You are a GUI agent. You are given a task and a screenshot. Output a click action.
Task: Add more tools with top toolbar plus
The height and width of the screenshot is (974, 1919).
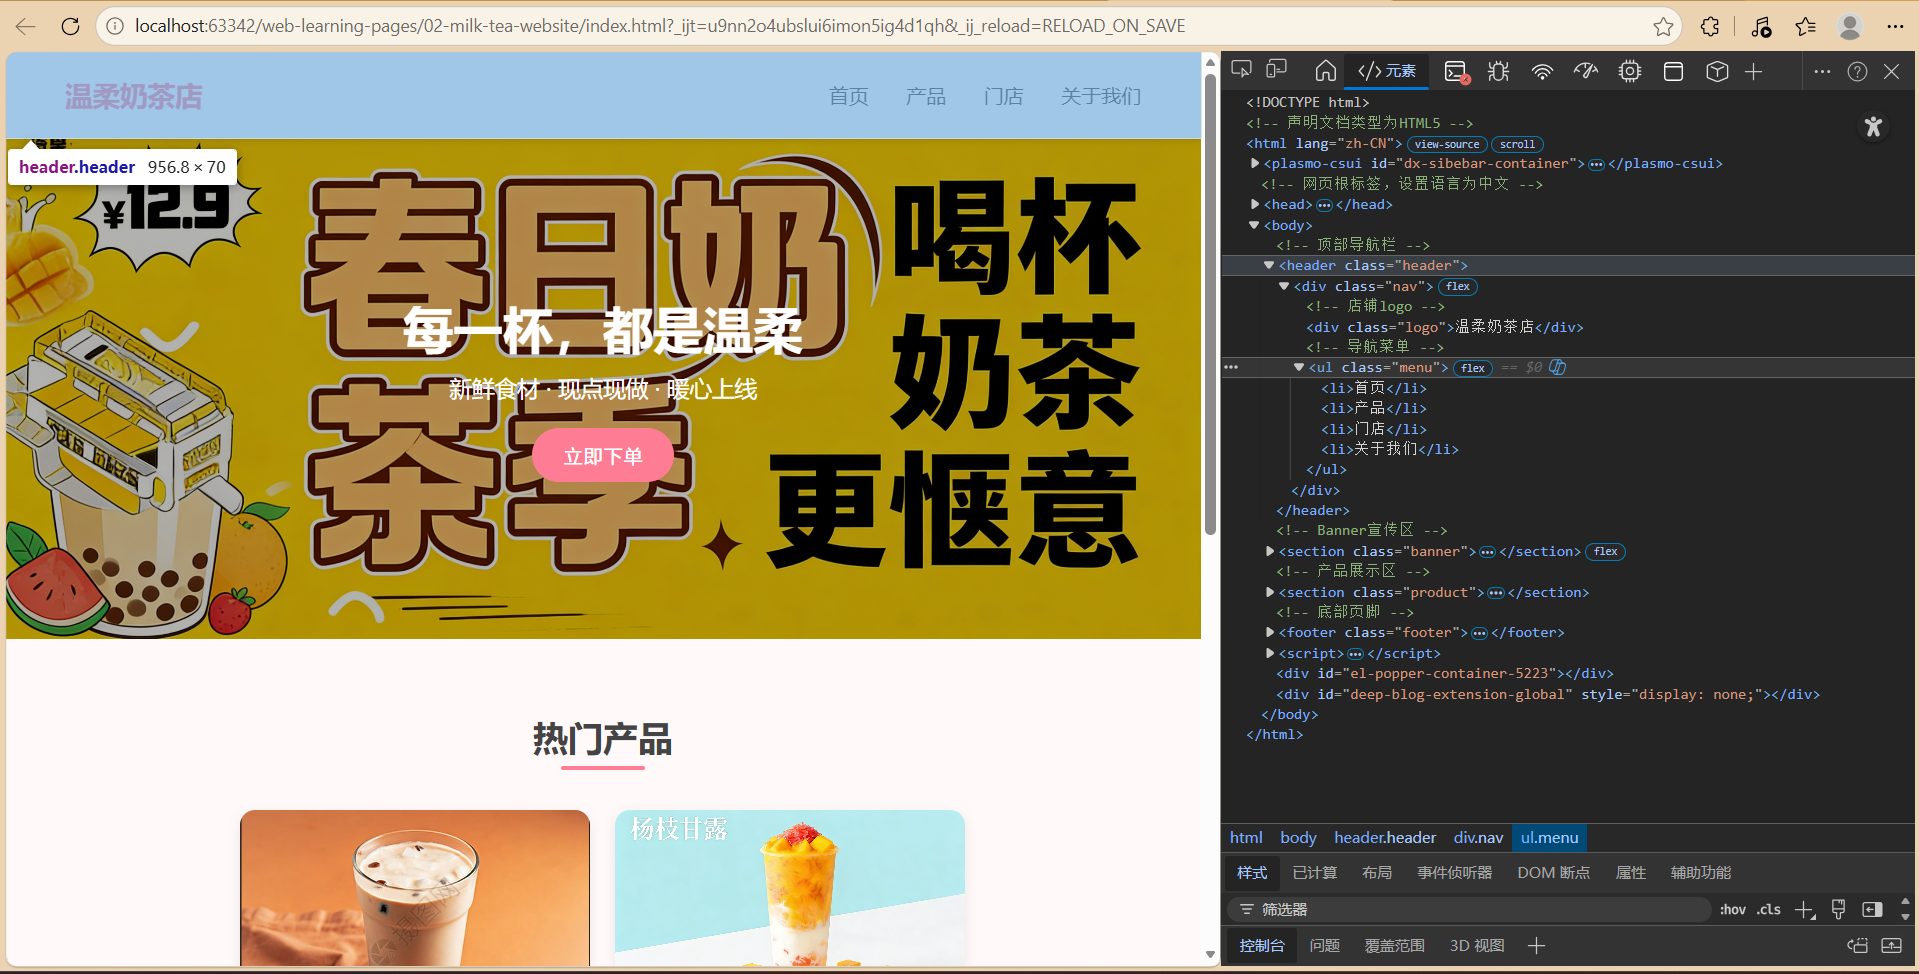pyautogui.click(x=1754, y=72)
